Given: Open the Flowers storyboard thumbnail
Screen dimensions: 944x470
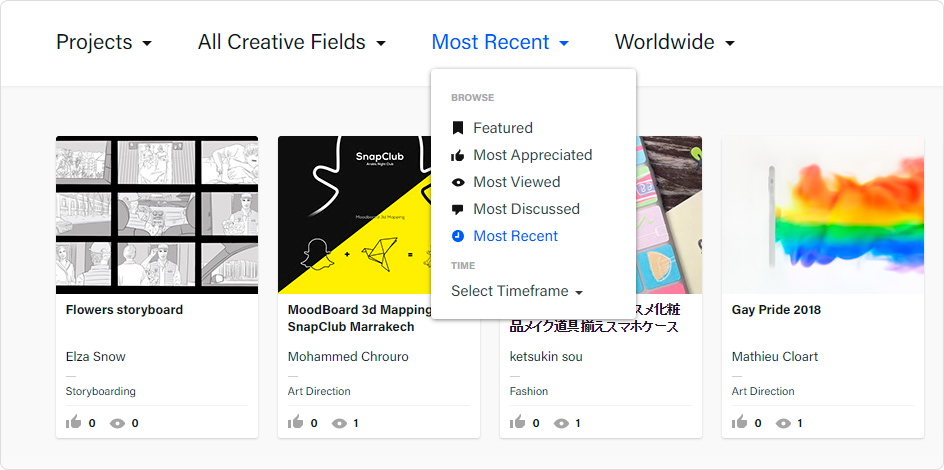Looking at the screenshot, I should (157, 215).
